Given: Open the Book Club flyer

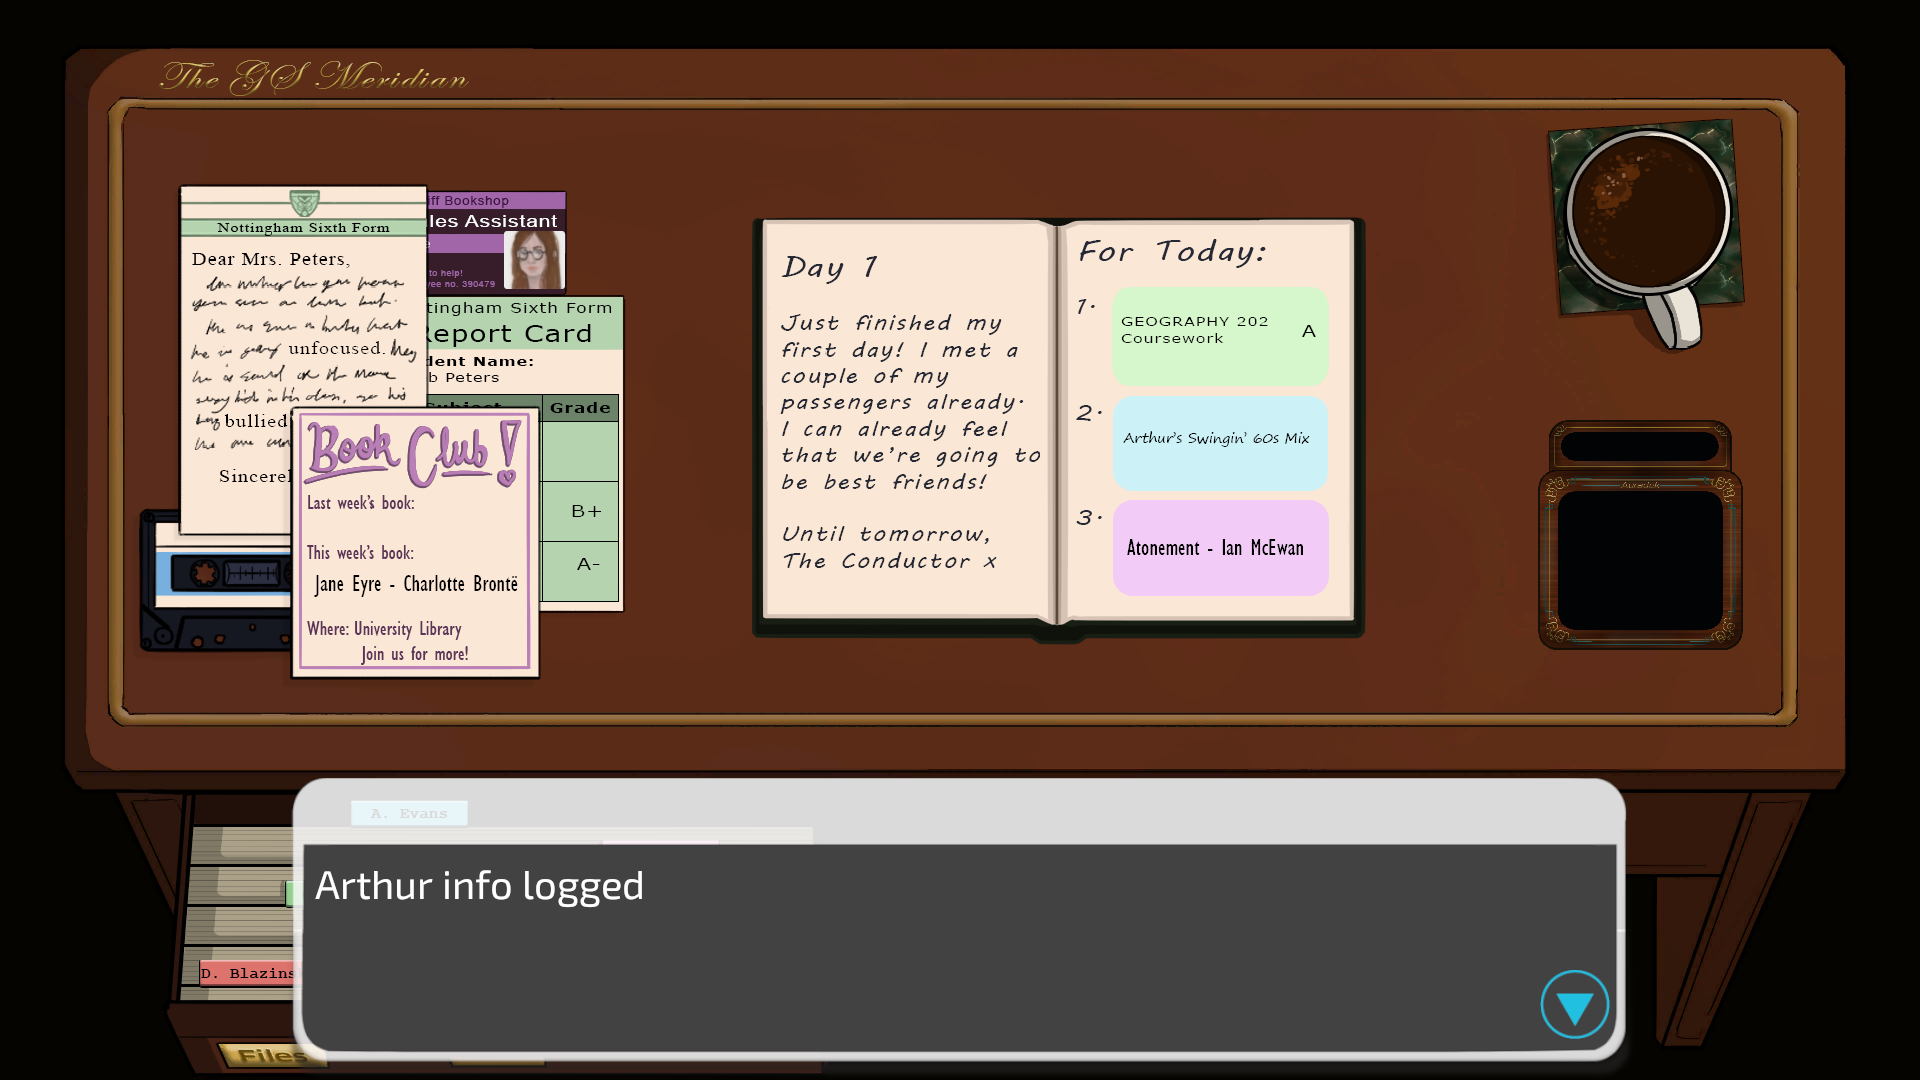Looking at the screenshot, I should coord(415,545).
